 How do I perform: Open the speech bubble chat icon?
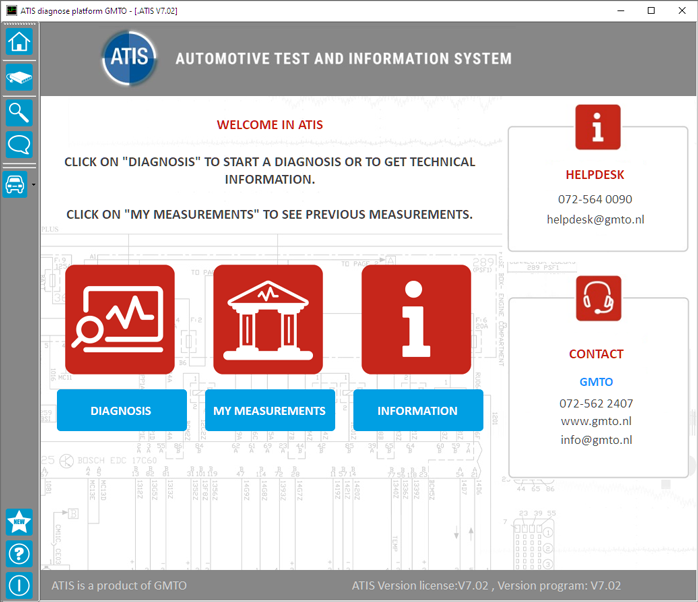[x=19, y=145]
